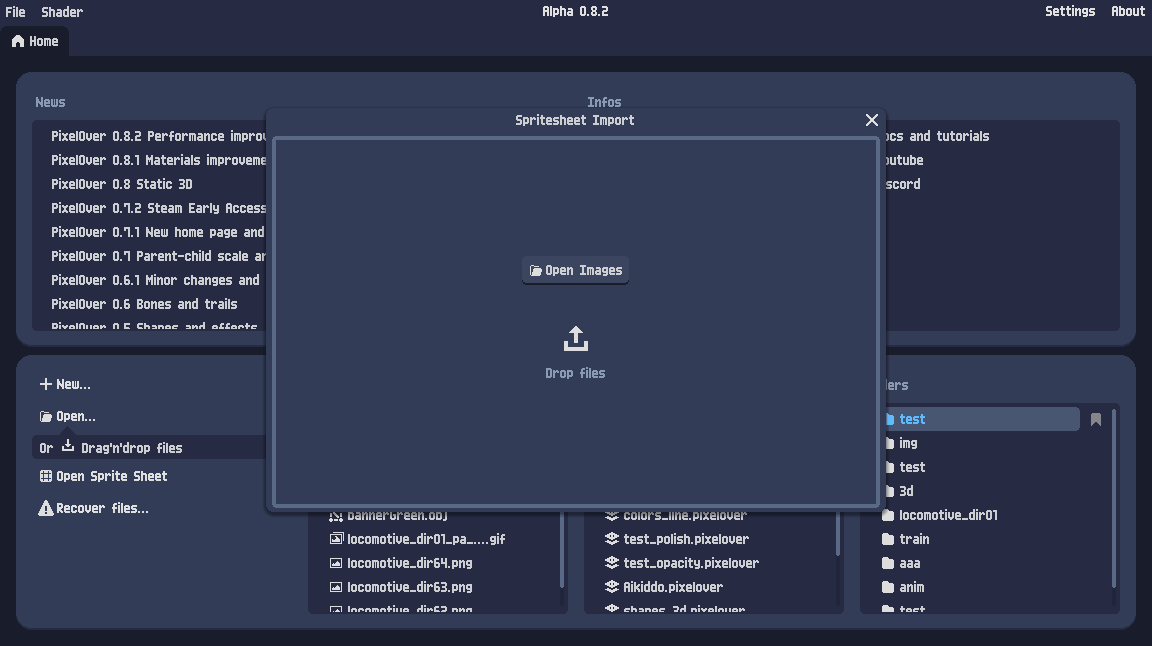
Task: Click the image icon beside locomotive_dir63.png
Action: pyautogui.click(x=336, y=587)
